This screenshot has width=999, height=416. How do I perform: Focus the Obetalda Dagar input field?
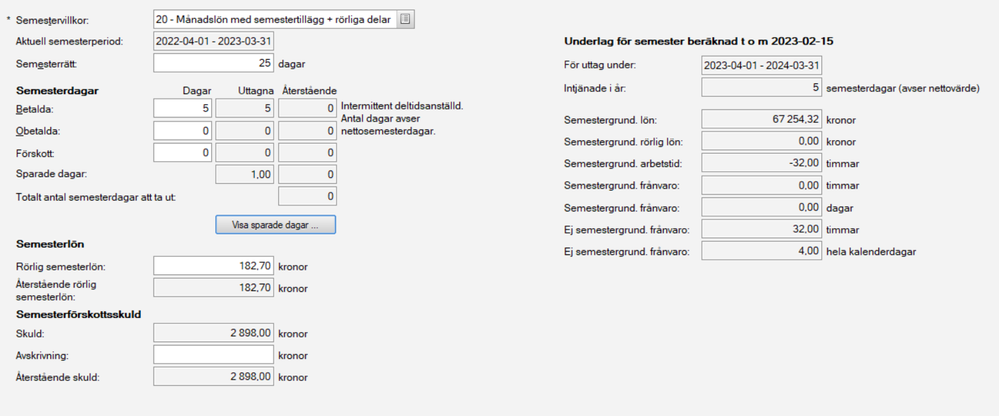(x=183, y=130)
